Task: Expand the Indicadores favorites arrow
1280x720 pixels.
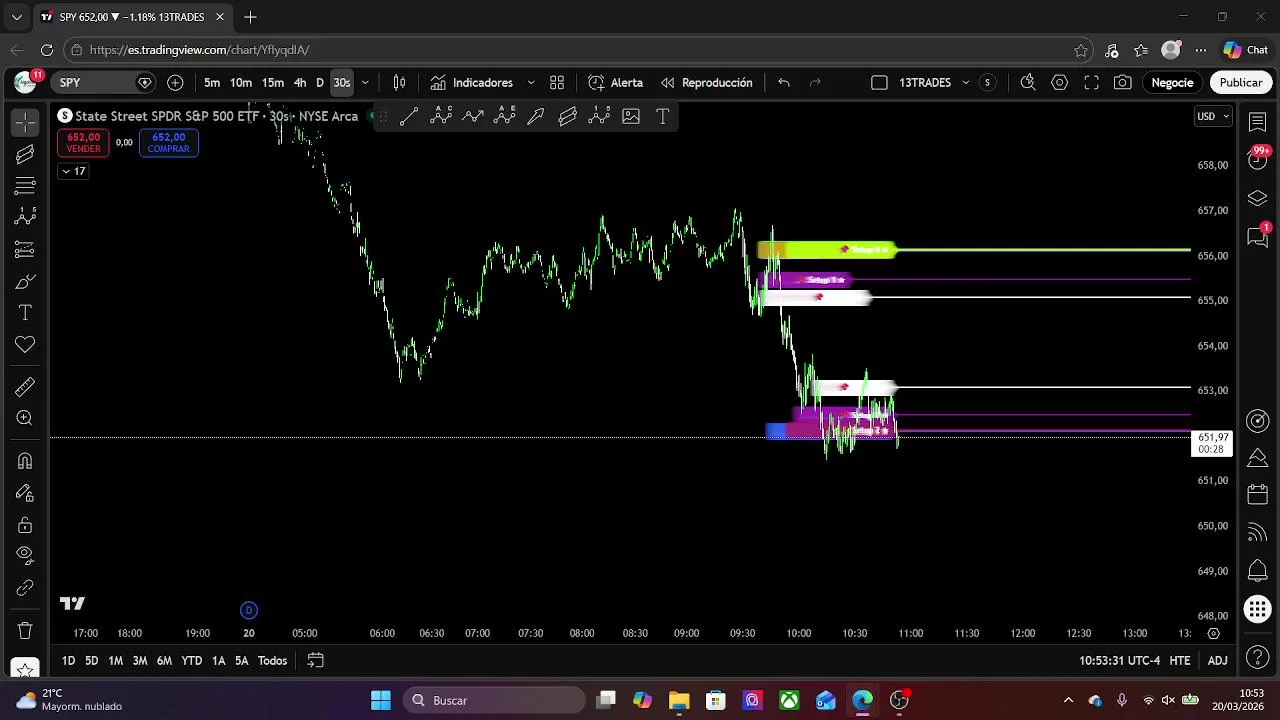Action: pos(531,83)
